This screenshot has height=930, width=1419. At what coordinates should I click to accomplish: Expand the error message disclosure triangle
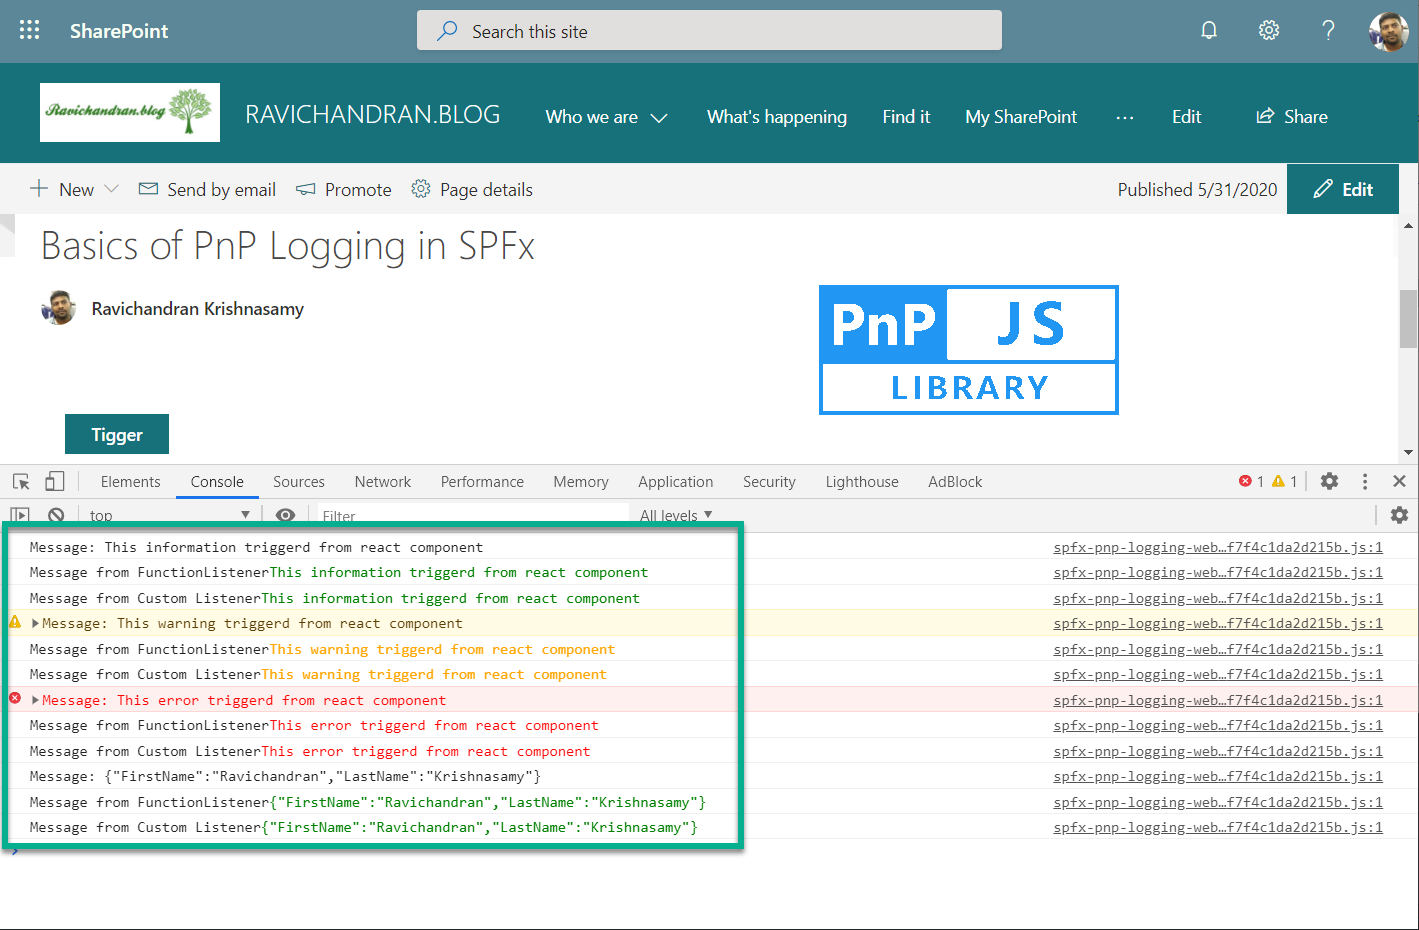point(36,700)
